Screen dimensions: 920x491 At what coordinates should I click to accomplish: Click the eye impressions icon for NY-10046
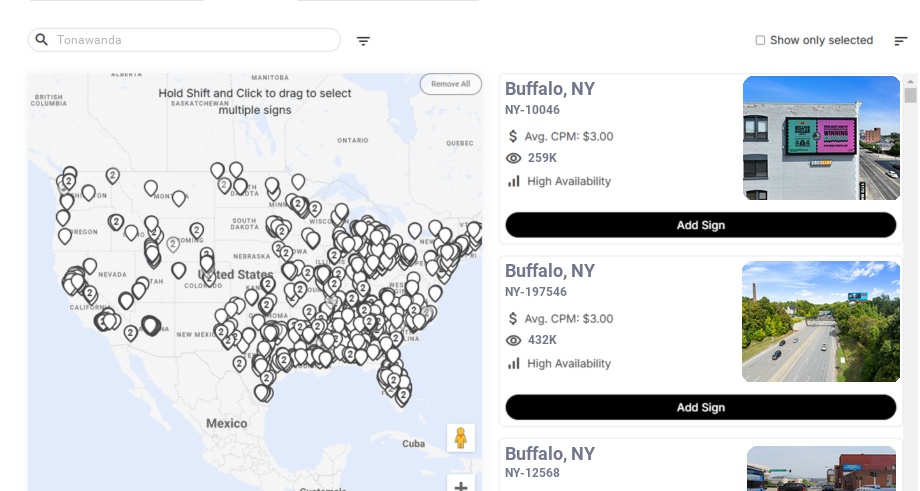coord(514,158)
